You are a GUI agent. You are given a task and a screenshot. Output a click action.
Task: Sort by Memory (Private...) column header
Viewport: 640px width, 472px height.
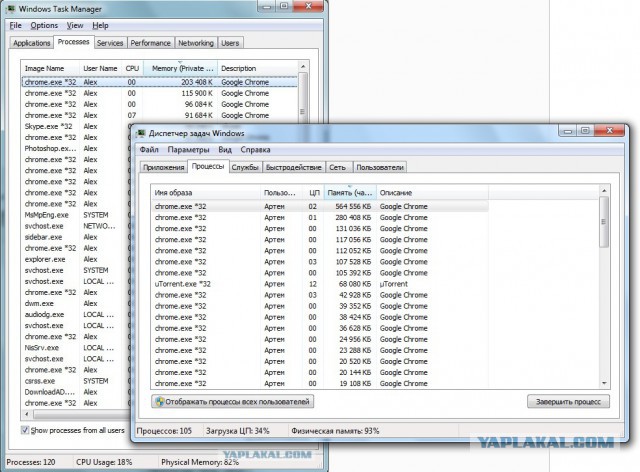click(x=181, y=68)
